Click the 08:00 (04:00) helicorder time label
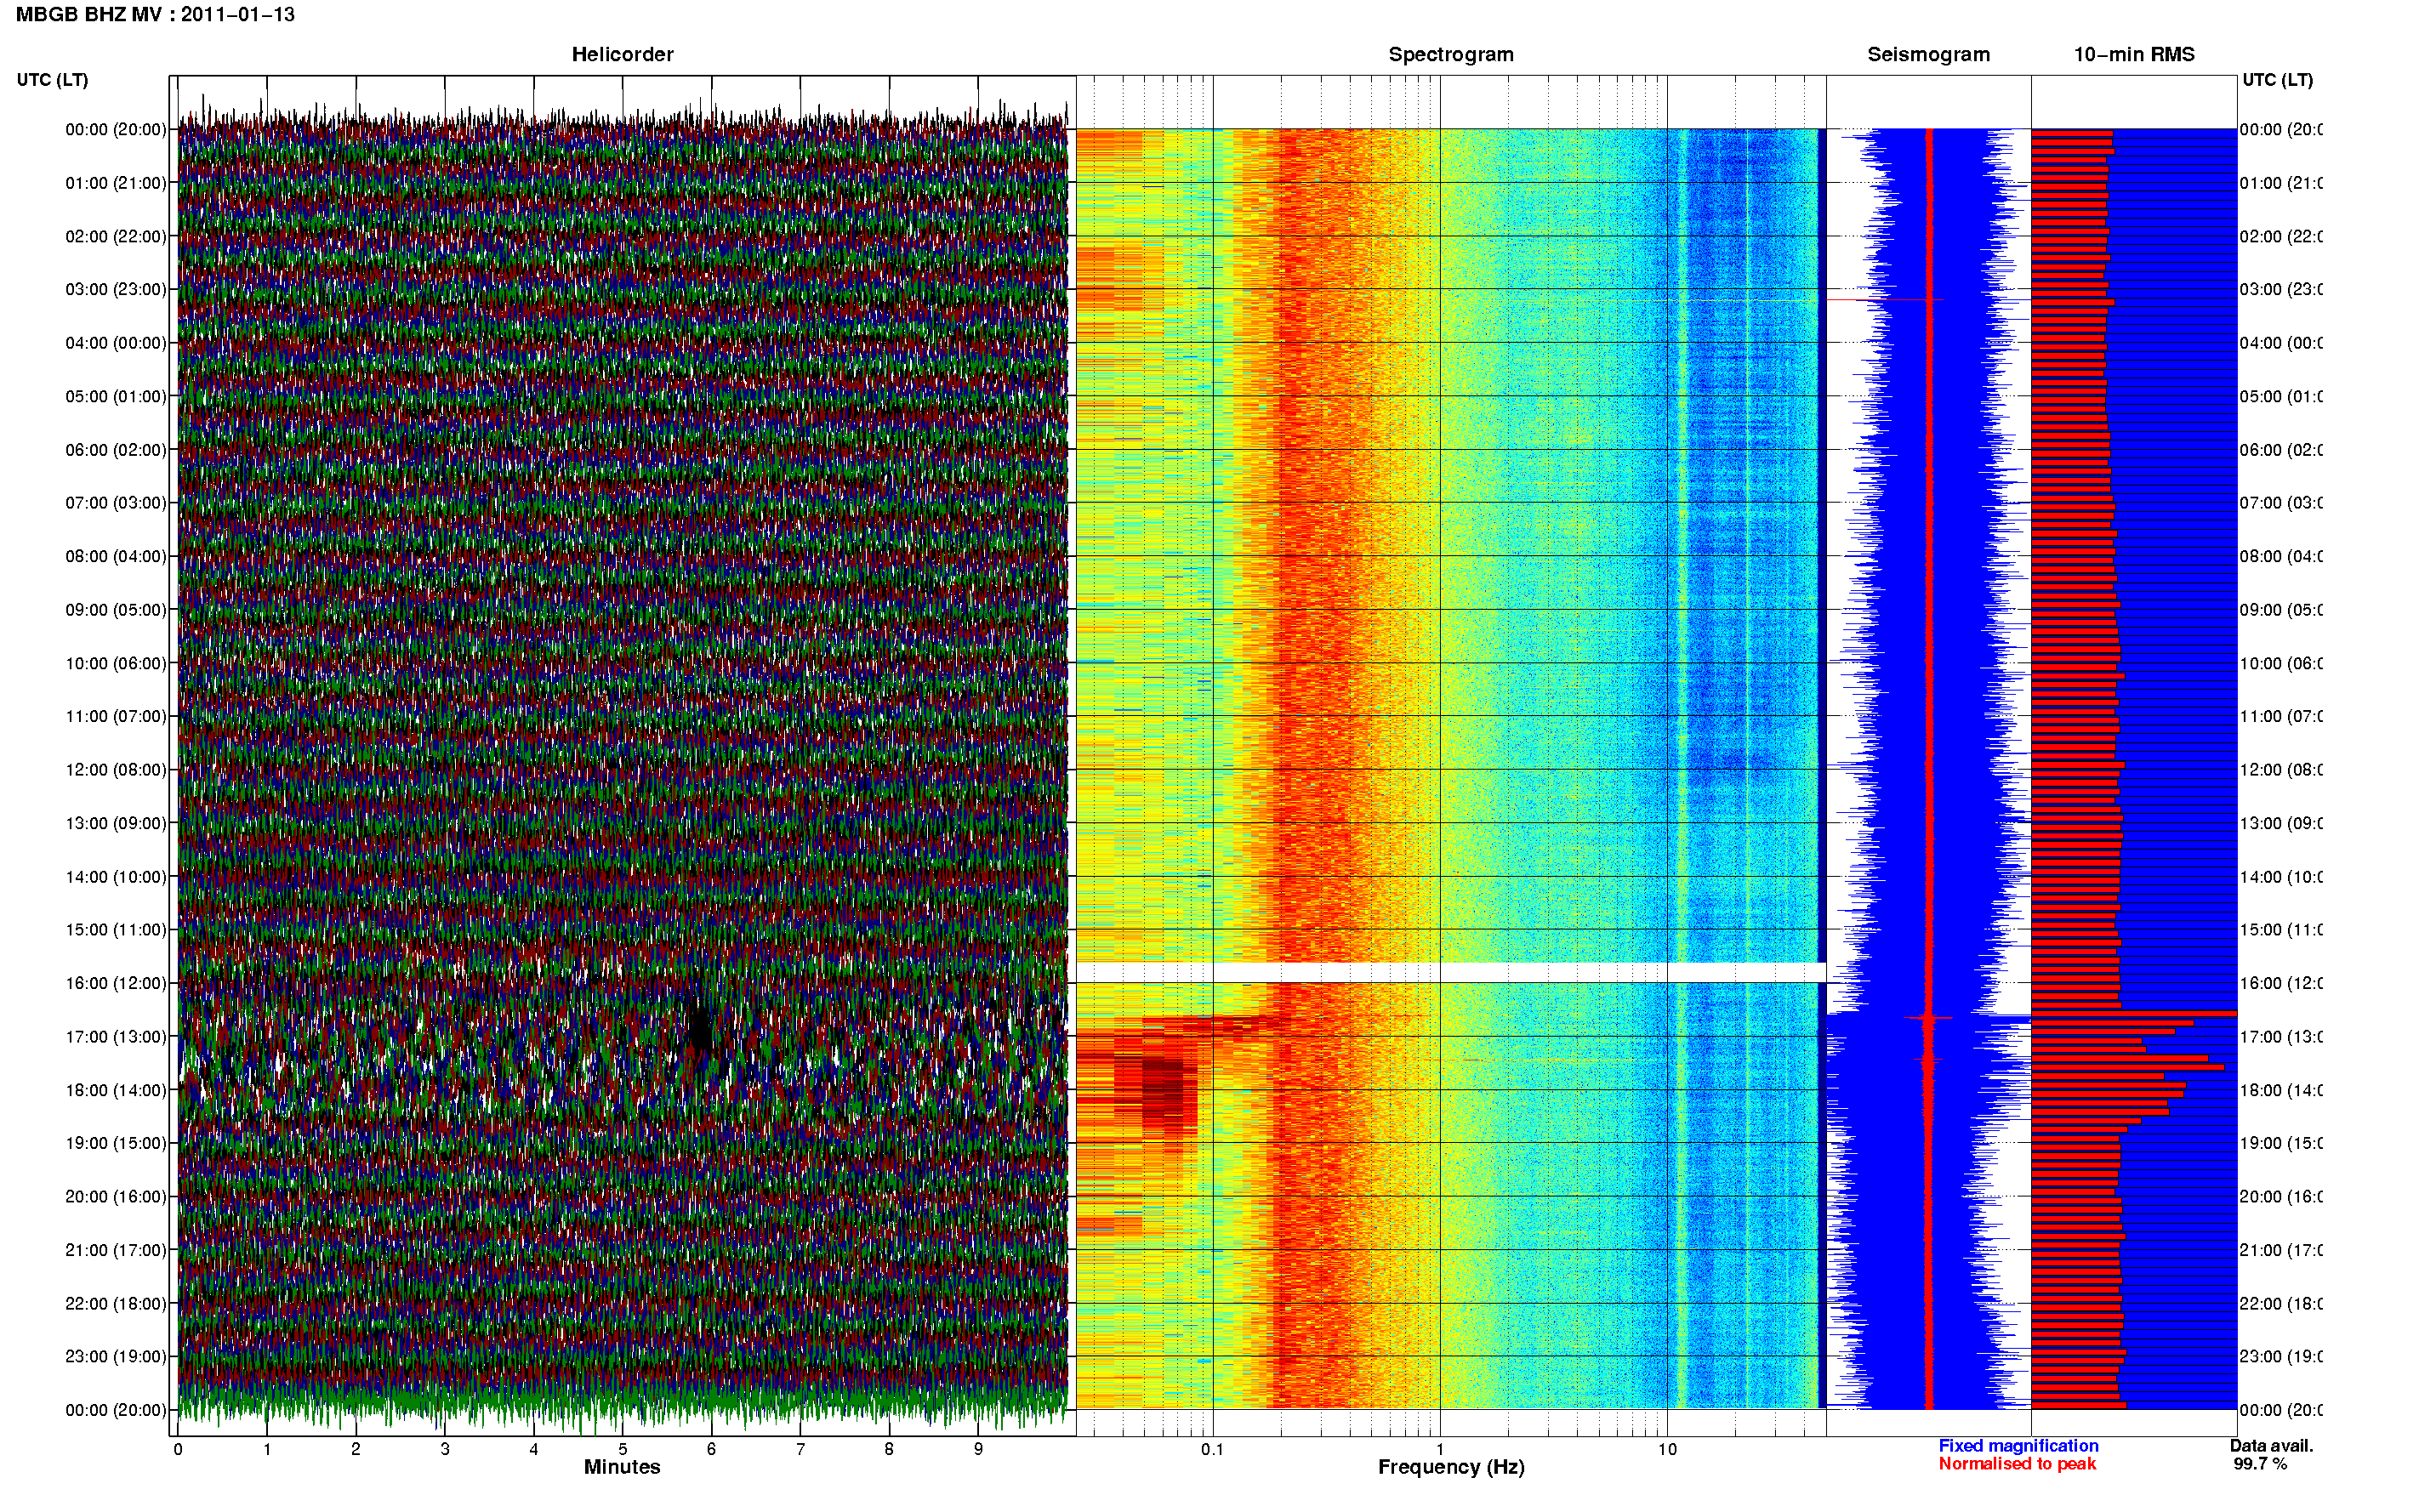The height and width of the screenshot is (1512, 2419). point(116,556)
